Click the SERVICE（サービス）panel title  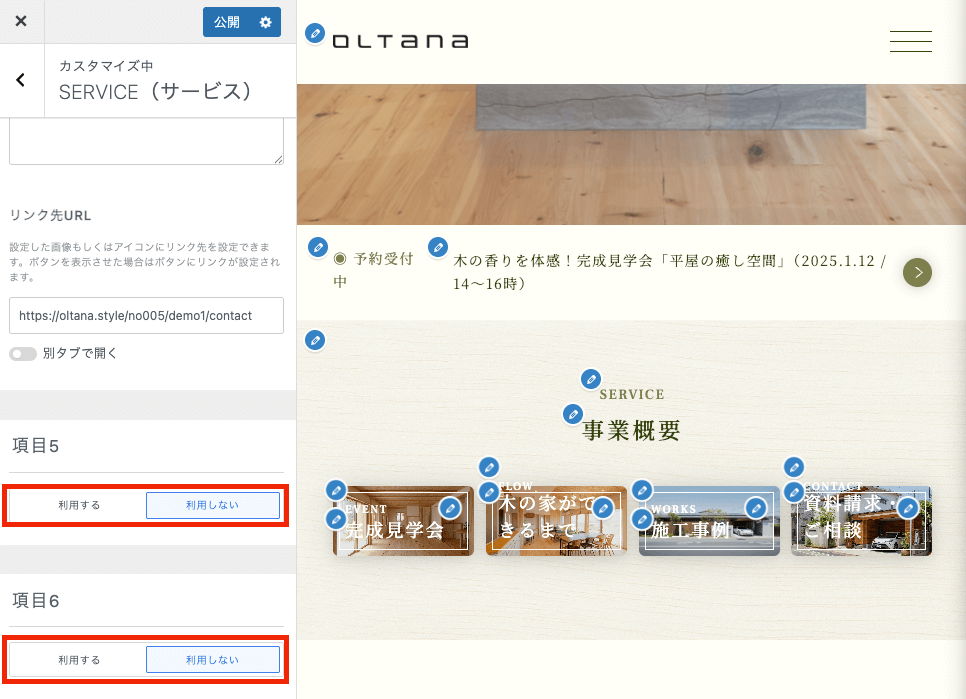155,92
